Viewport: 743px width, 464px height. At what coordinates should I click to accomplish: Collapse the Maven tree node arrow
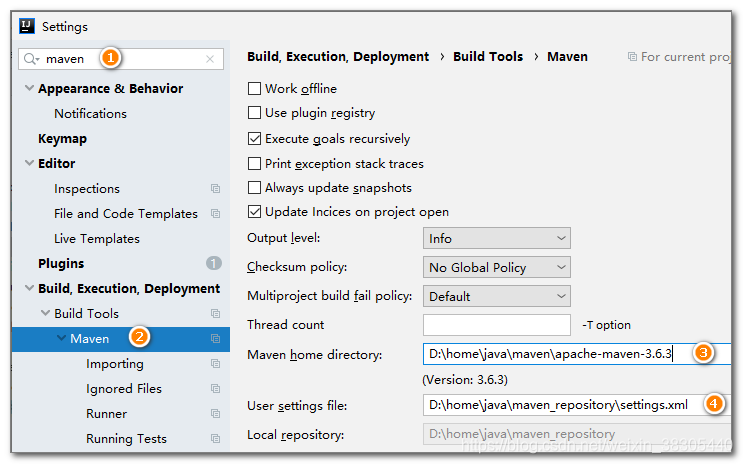[x=62, y=338]
